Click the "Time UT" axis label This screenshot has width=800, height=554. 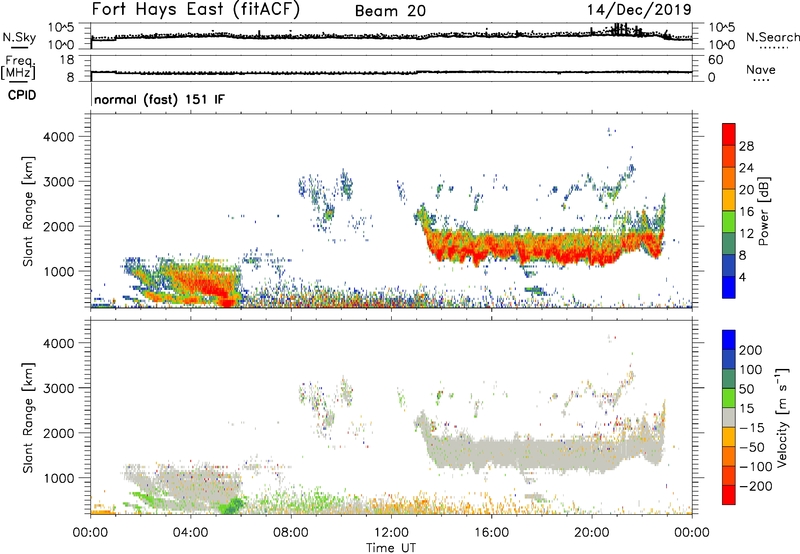click(x=391, y=548)
